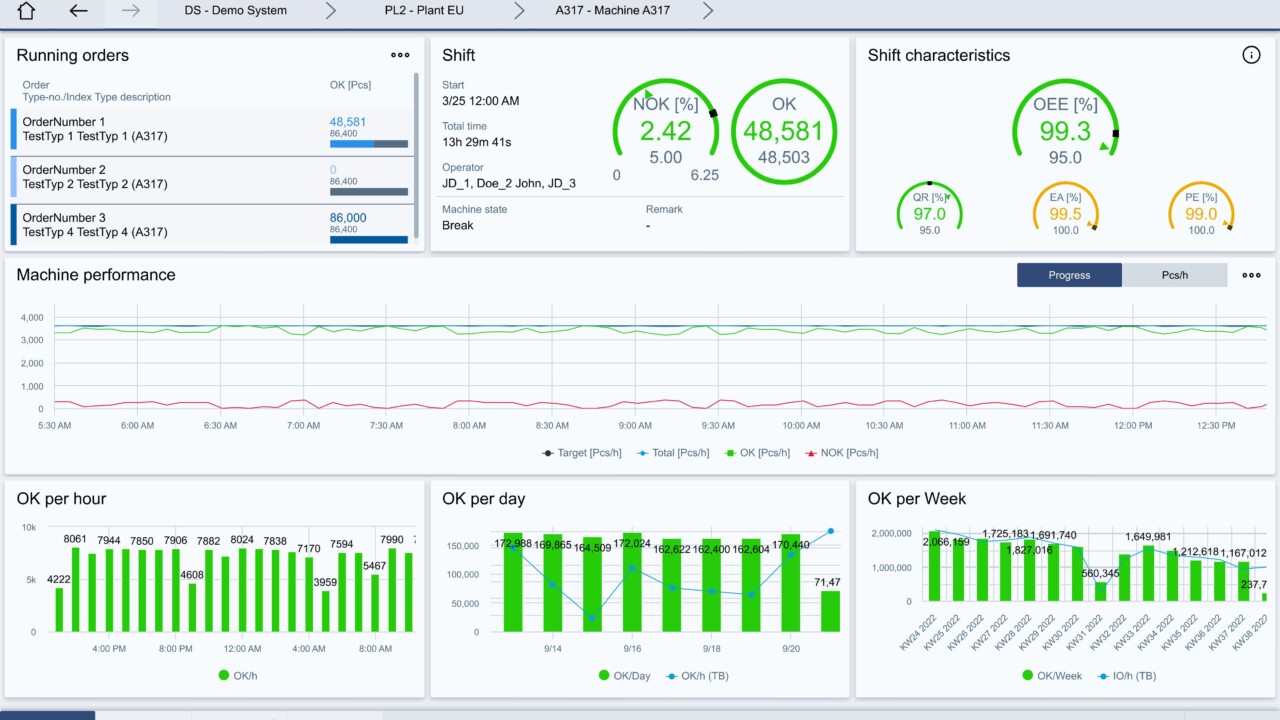This screenshot has height=720, width=1280.
Task: Open OrderNumber 1 row
Action: (x=212, y=129)
